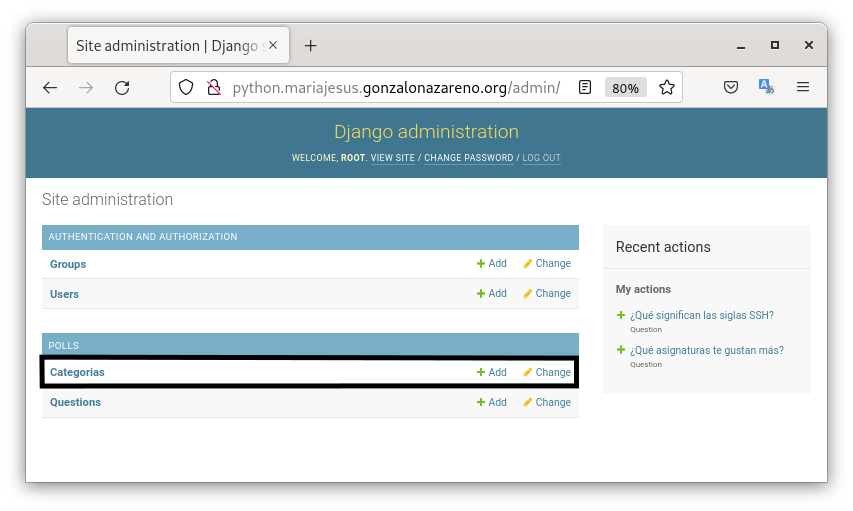Click the translate extension icon

point(766,87)
